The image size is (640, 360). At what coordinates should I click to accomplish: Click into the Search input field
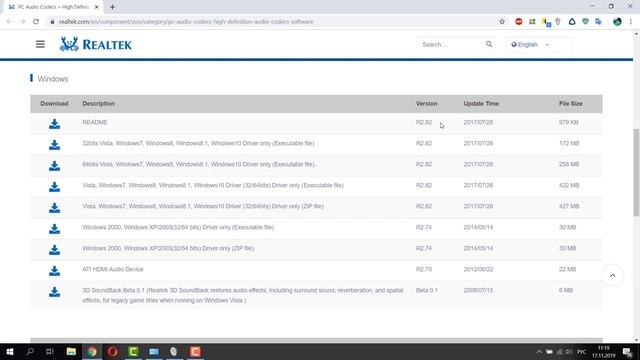coord(451,44)
